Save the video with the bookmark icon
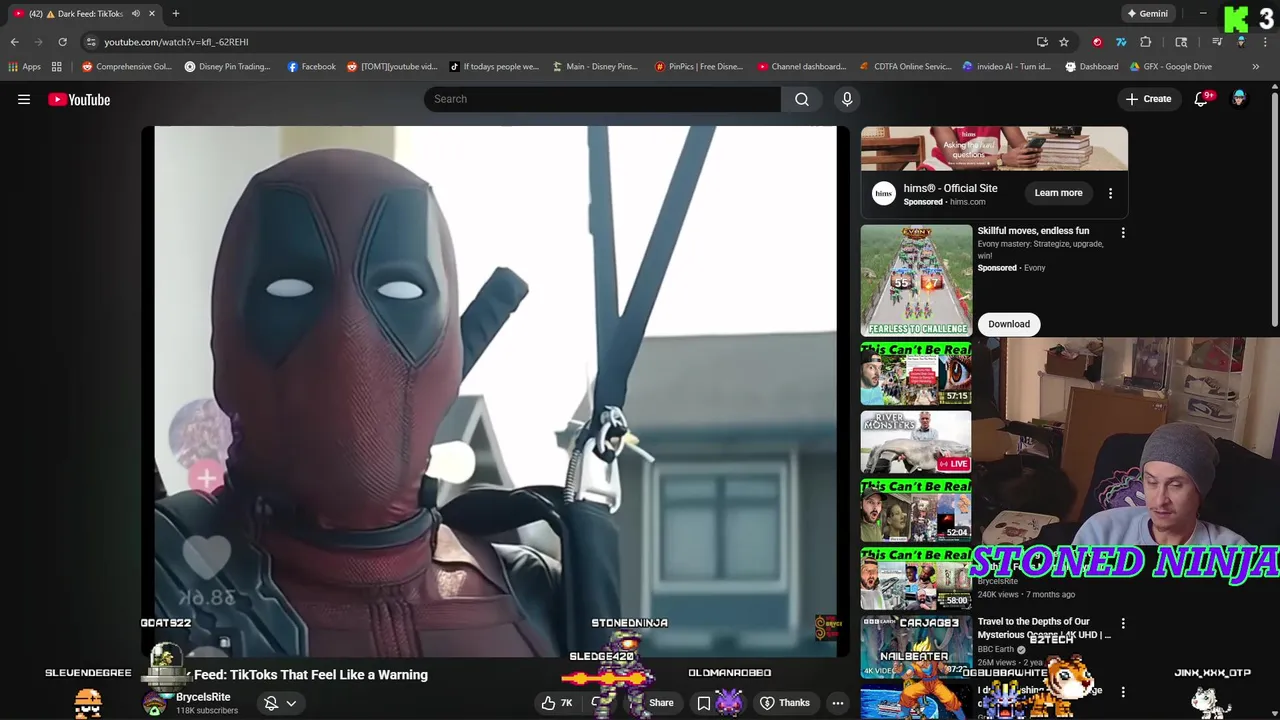Viewport: 1280px width, 720px height. click(x=704, y=703)
